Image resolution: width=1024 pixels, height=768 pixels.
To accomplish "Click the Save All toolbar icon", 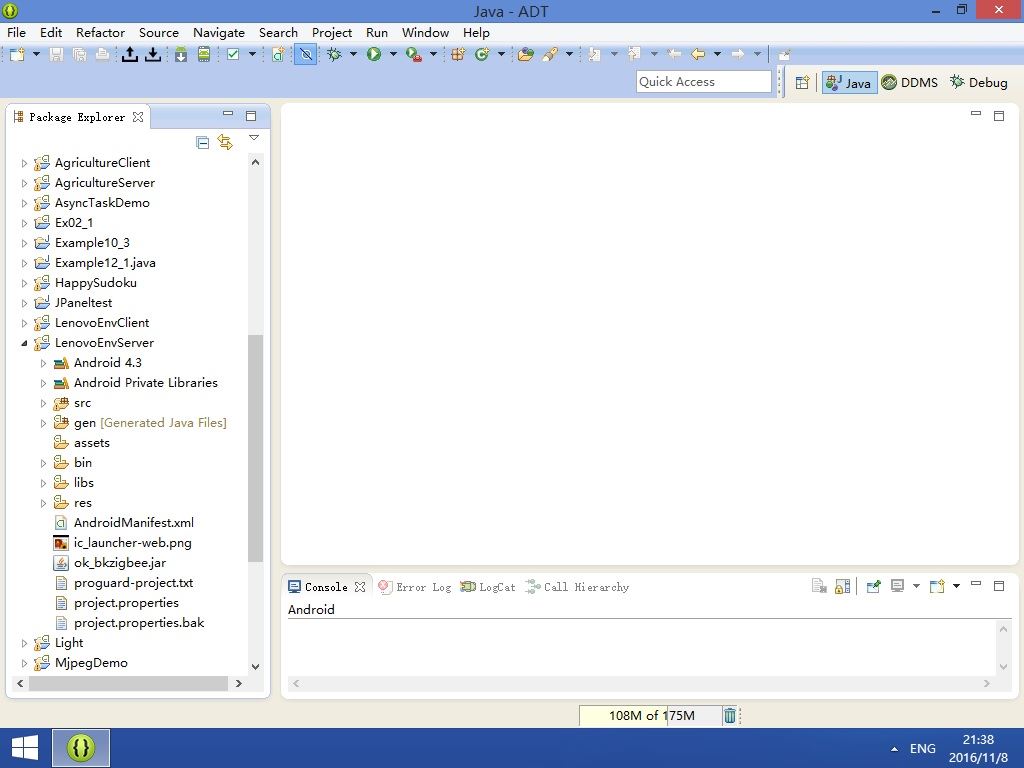I will pyautogui.click(x=79, y=55).
